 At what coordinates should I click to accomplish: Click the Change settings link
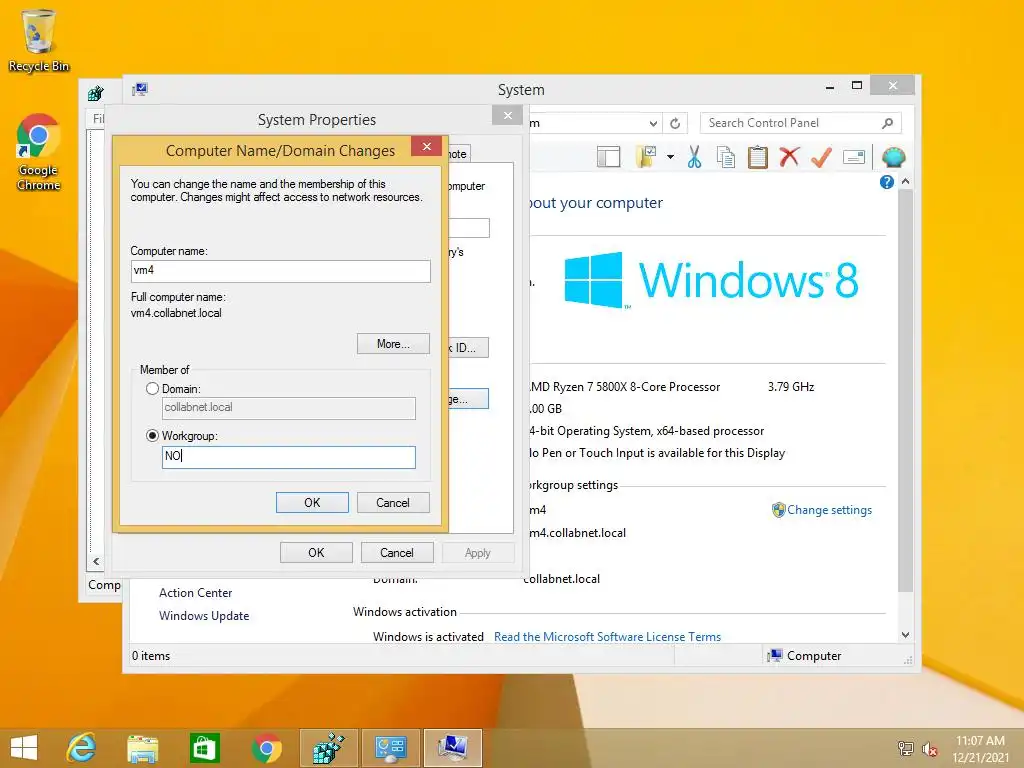(829, 510)
